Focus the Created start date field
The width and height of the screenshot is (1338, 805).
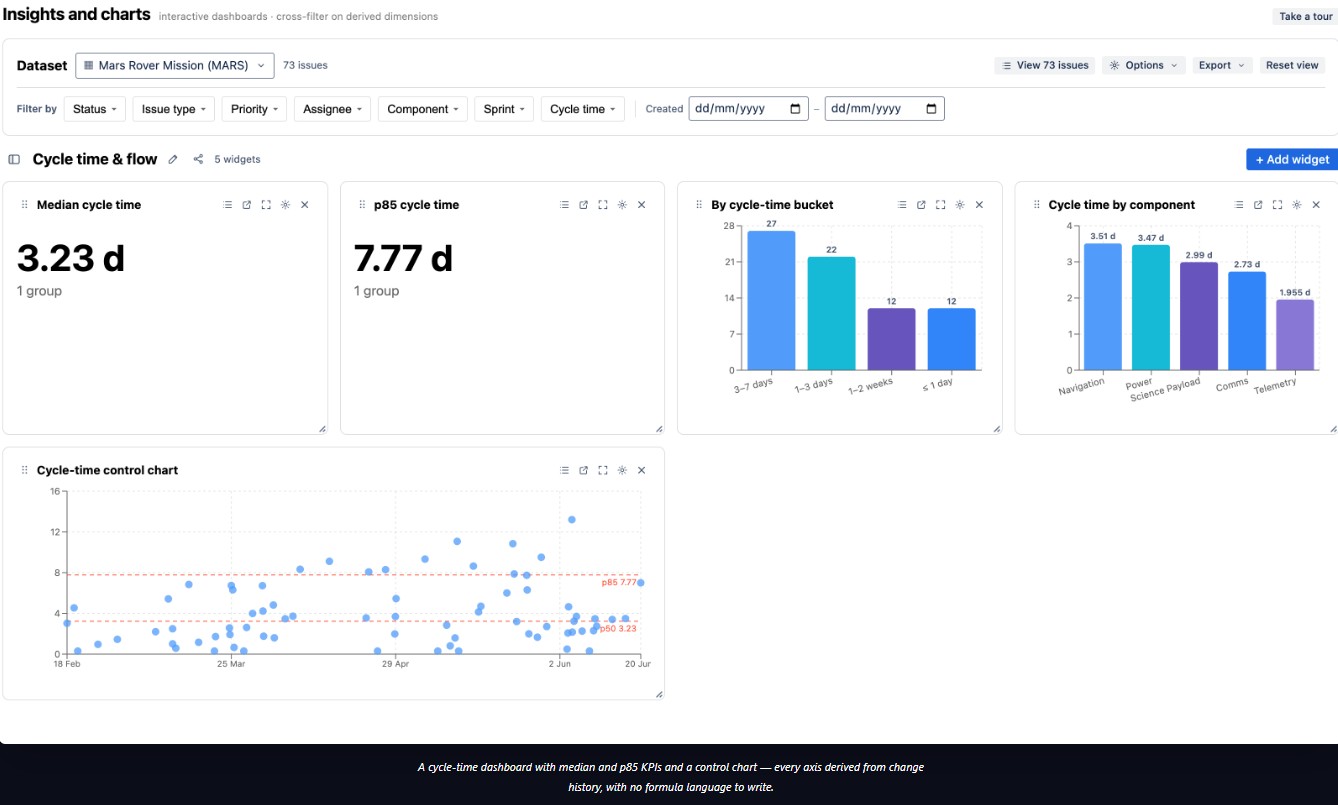coord(749,109)
